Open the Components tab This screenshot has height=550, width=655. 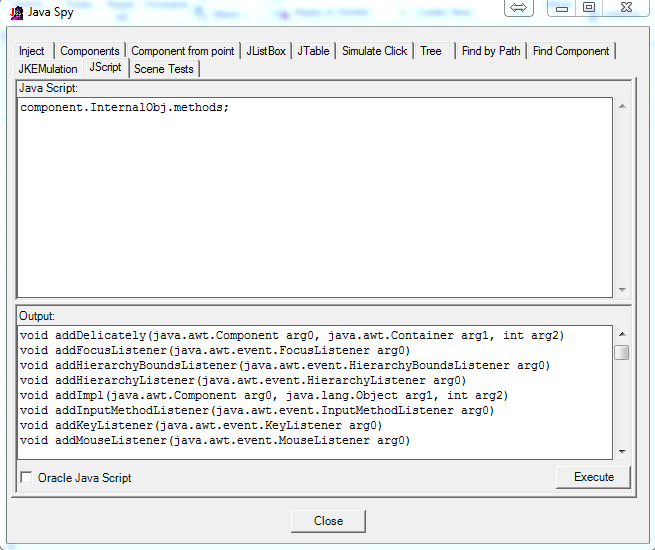(90, 51)
